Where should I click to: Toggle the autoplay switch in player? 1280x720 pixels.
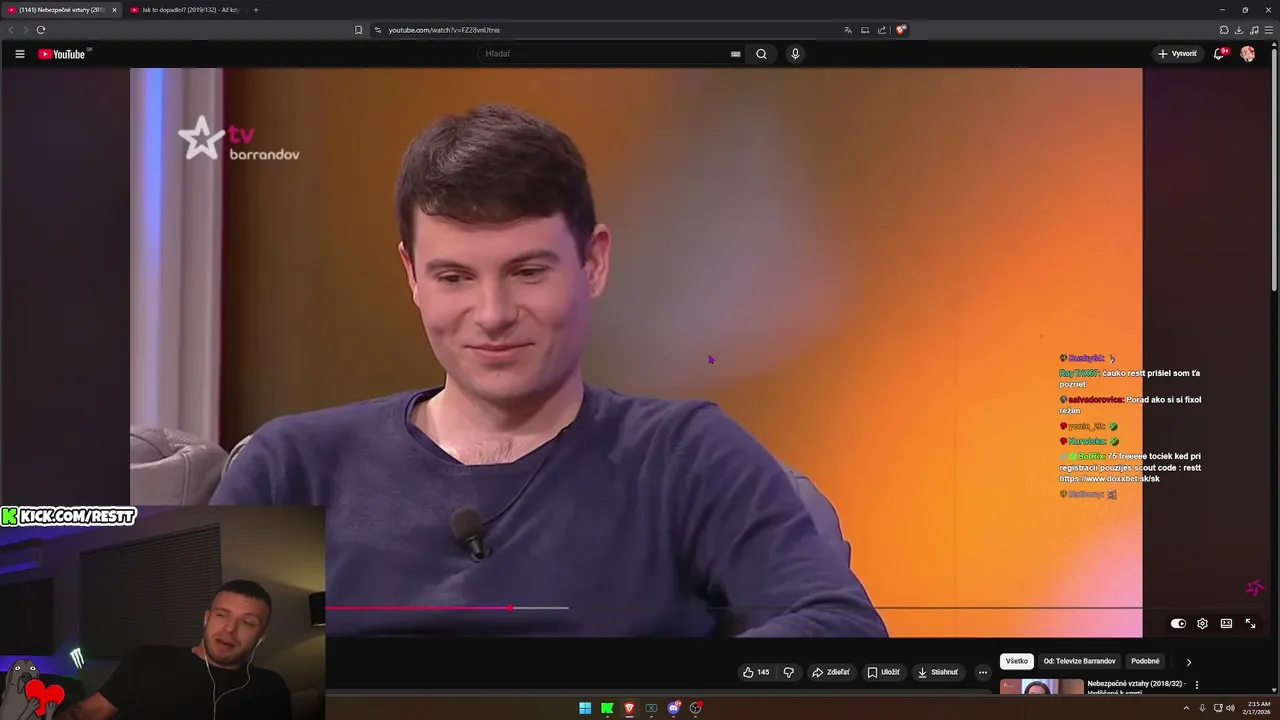click(1178, 623)
